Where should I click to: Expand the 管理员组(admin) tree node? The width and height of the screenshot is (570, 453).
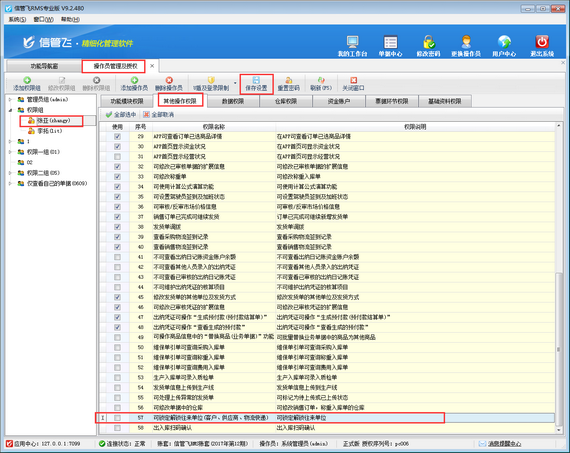(x=11, y=99)
